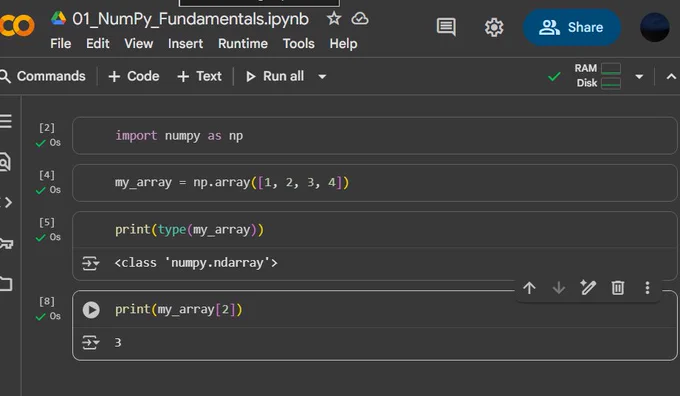Check cloud save status icon

point(360,19)
